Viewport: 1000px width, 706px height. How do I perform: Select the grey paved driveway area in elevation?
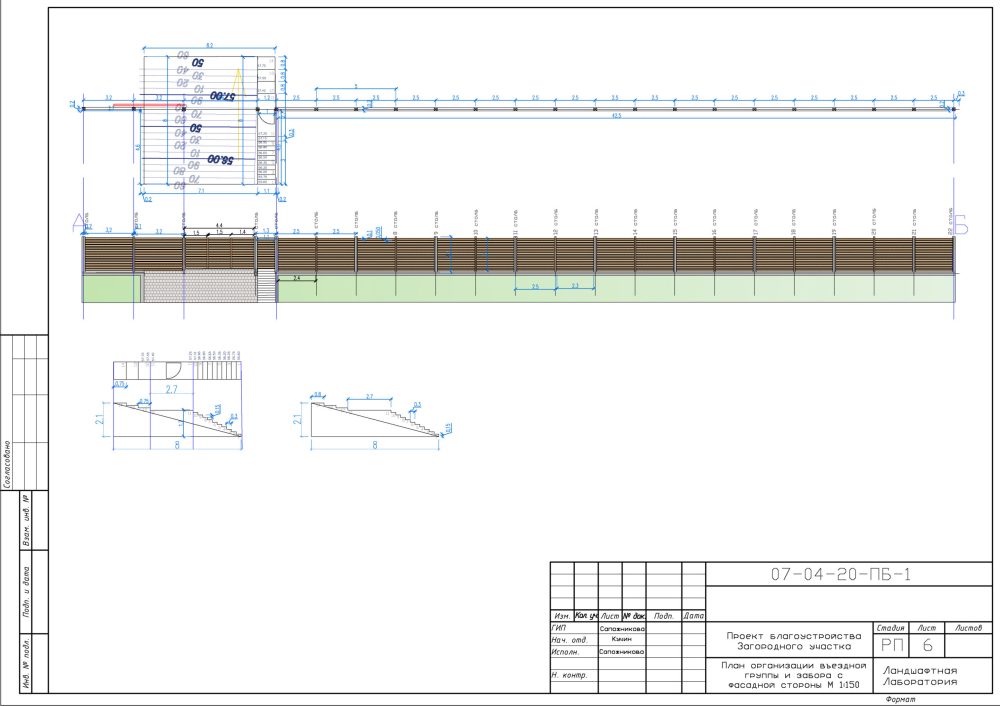click(x=200, y=287)
